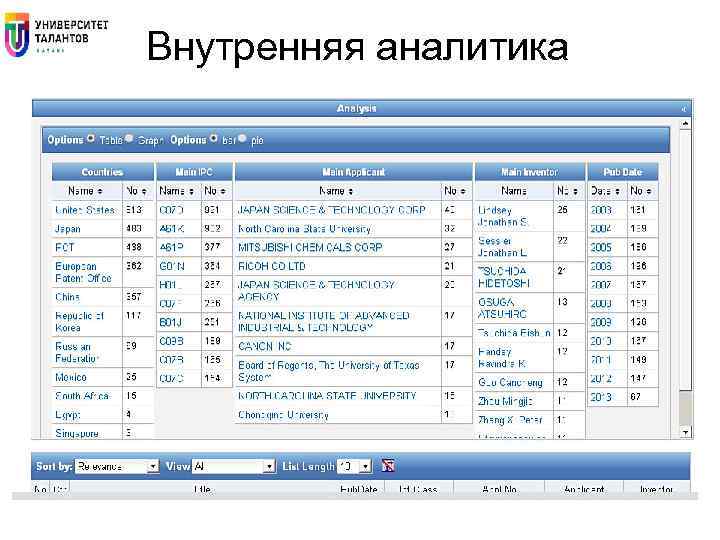Click the Universitet Talantov logo
The image size is (720, 540).
point(56,34)
